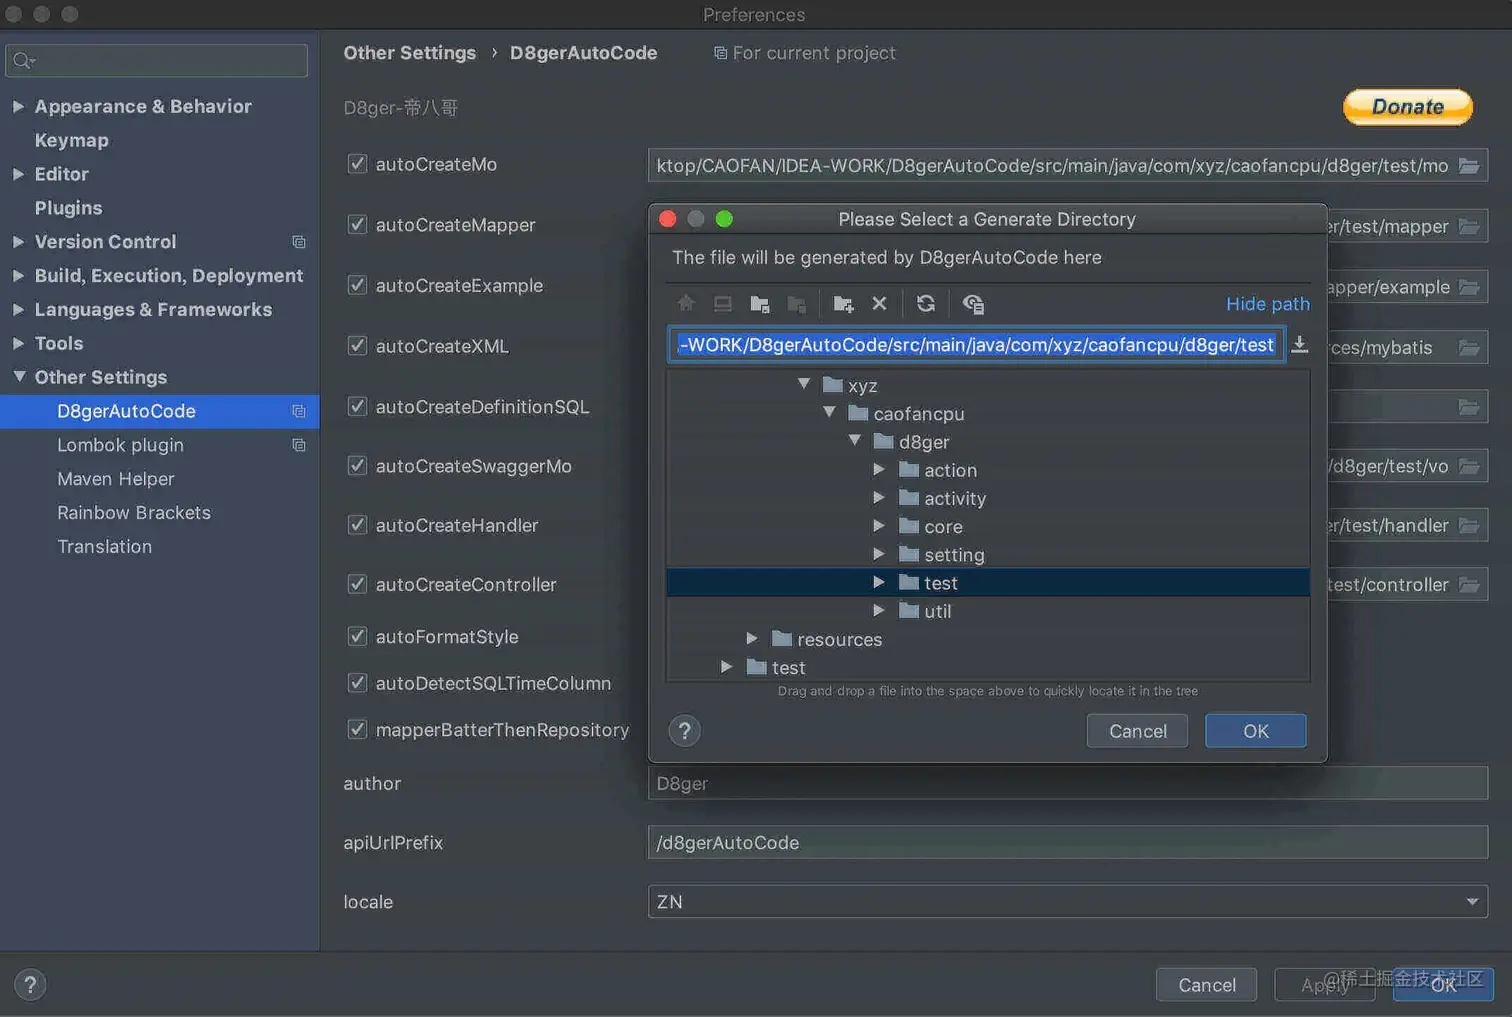The width and height of the screenshot is (1512, 1017).
Task: Go to project directory in chooser toolbar
Action: click(760, 303)
